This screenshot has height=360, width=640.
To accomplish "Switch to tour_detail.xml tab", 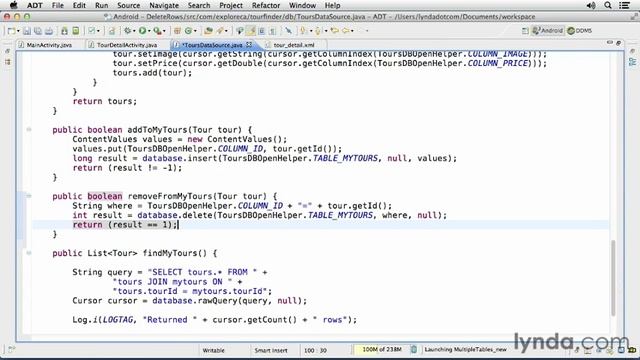I will [x=294, y=45].
